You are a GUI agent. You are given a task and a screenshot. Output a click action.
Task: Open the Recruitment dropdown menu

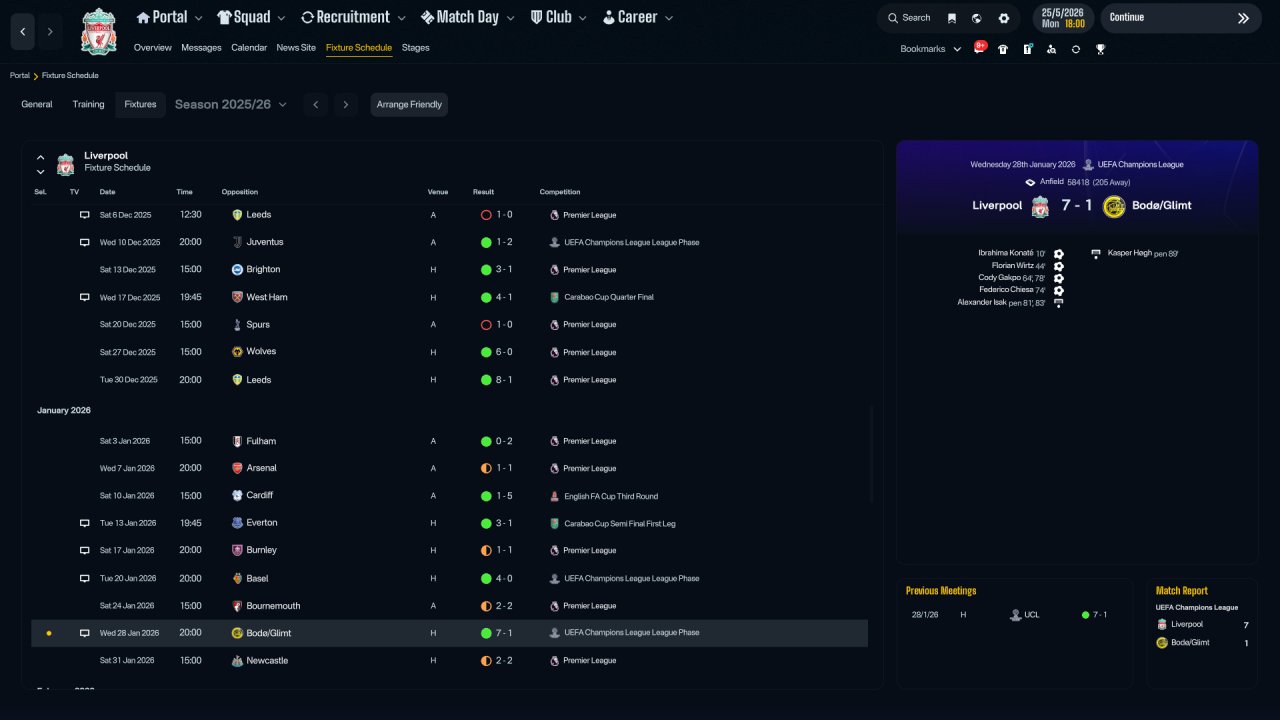pyautogui.click(x=353, y=17)
